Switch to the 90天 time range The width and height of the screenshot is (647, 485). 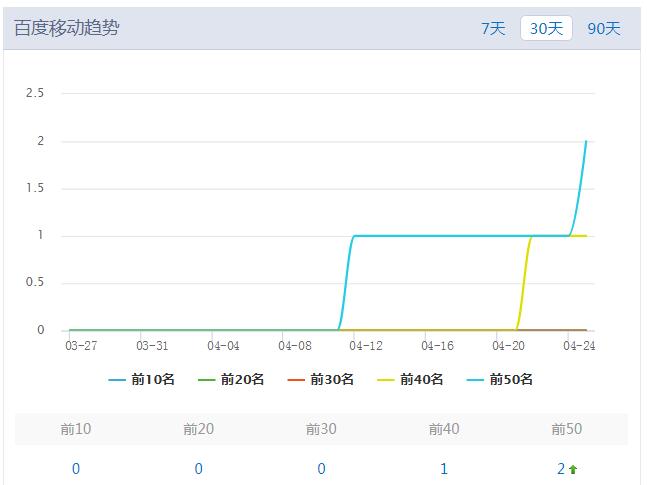click(x=603, y=28)
